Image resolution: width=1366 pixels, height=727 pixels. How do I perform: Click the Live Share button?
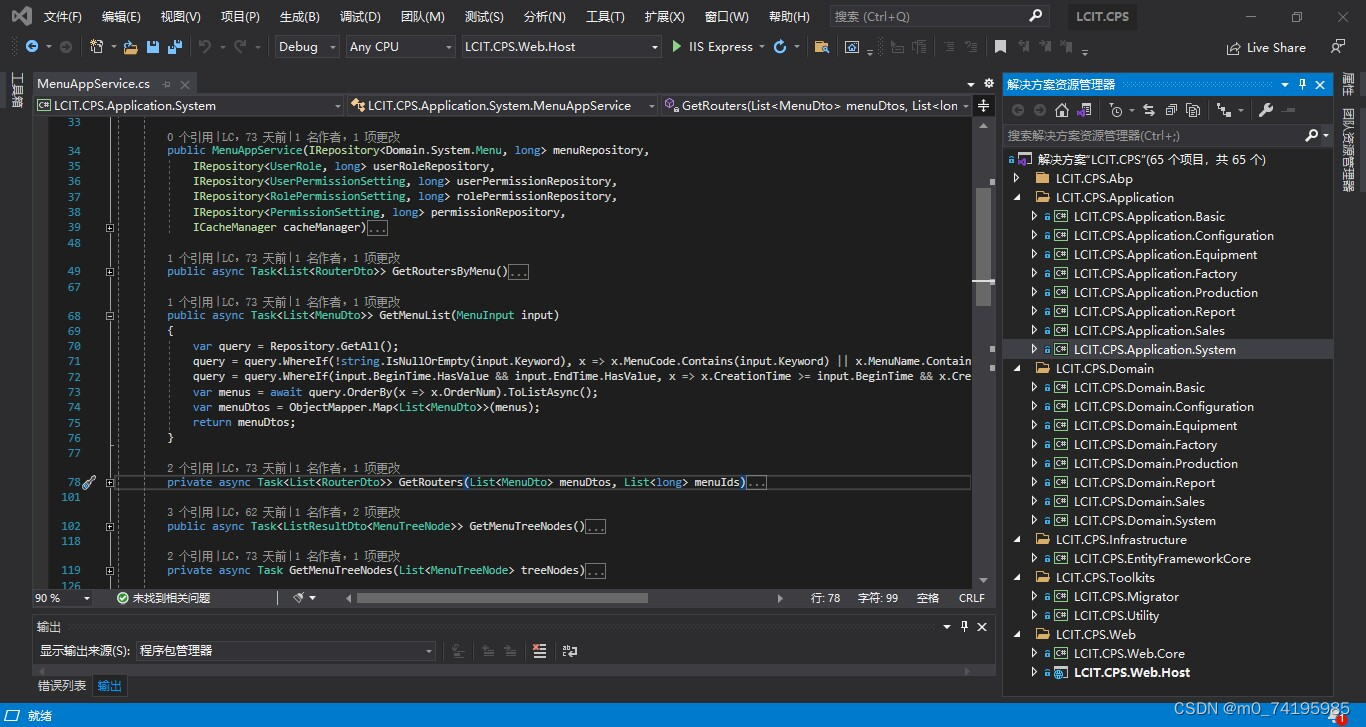1266,47
